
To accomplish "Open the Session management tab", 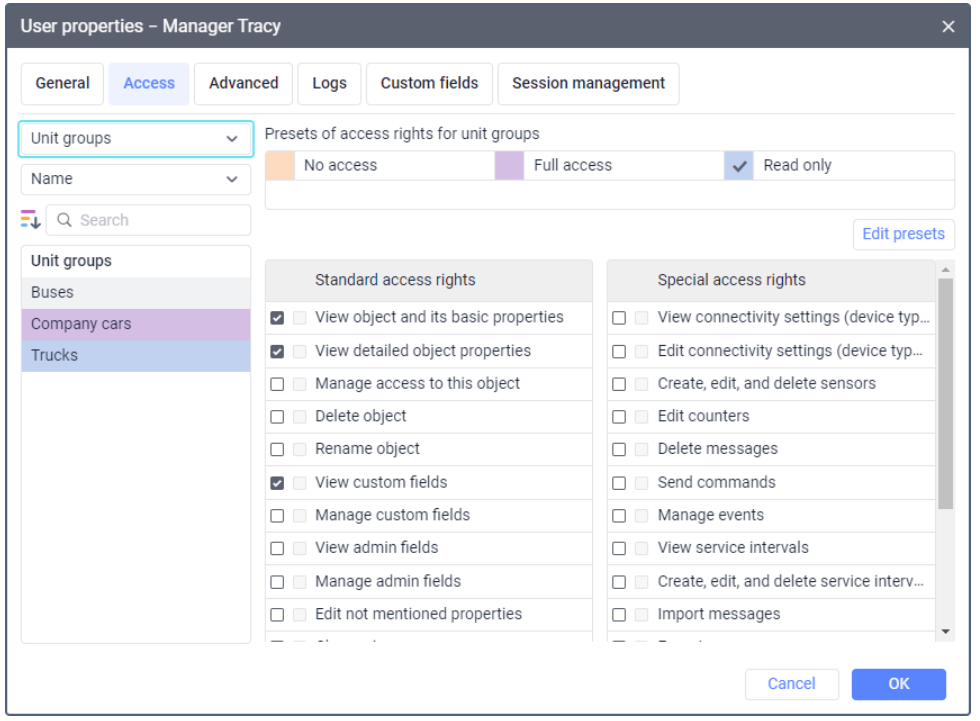I will coord(588,84).
